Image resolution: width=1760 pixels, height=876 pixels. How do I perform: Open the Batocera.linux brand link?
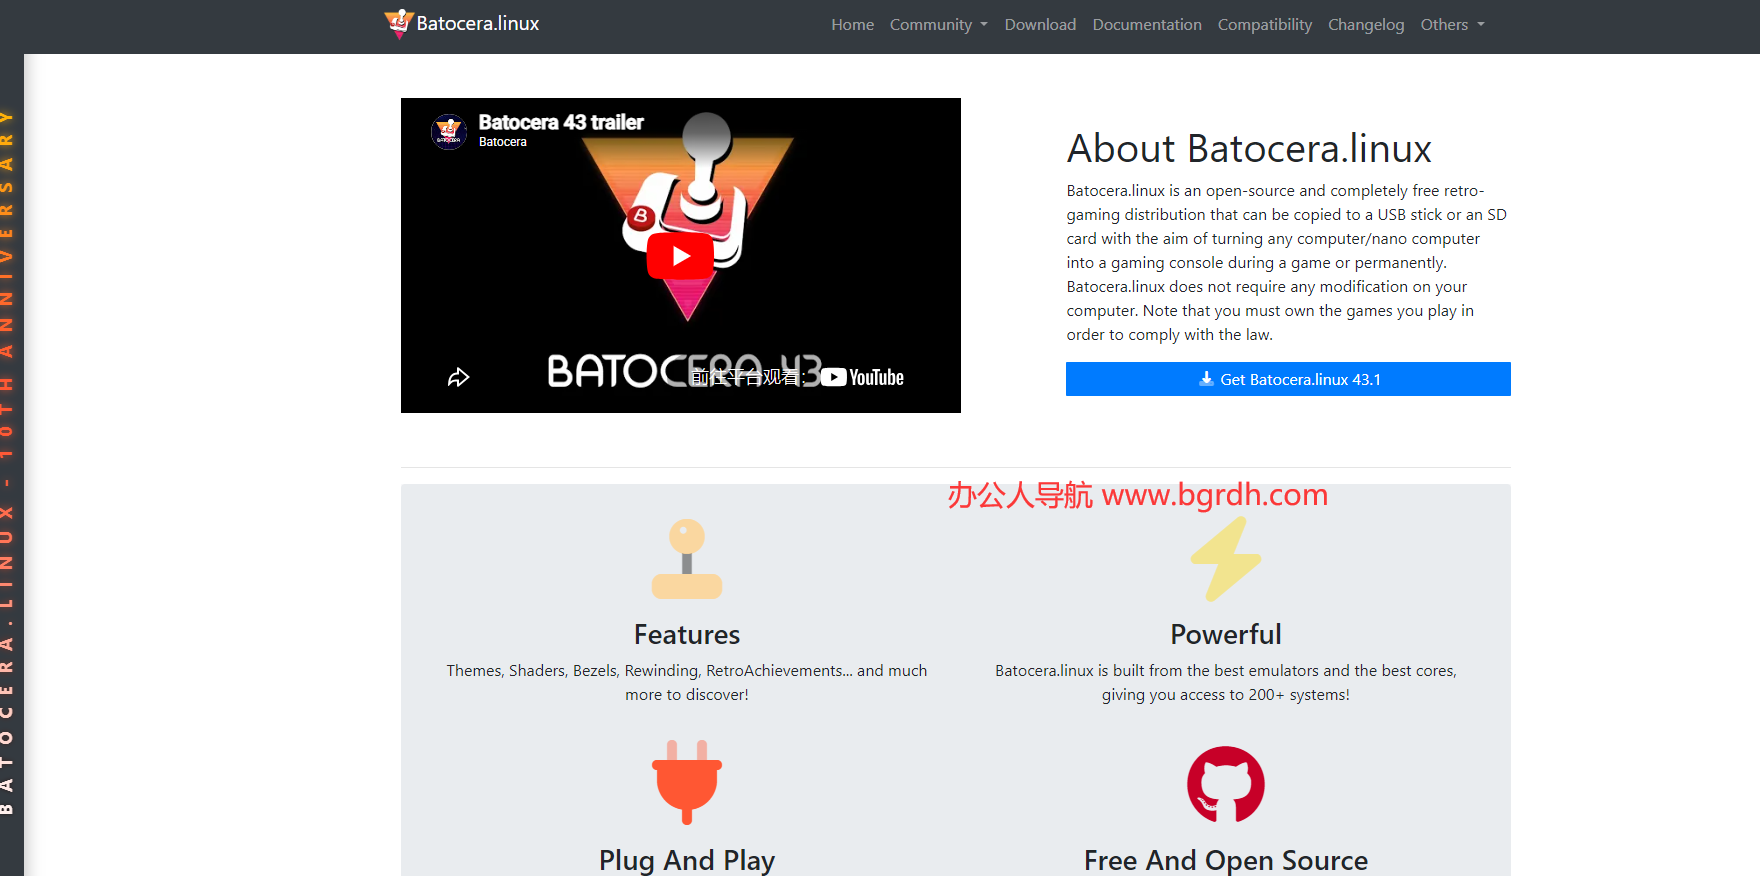pyautogui.click(x=462, y=23)
